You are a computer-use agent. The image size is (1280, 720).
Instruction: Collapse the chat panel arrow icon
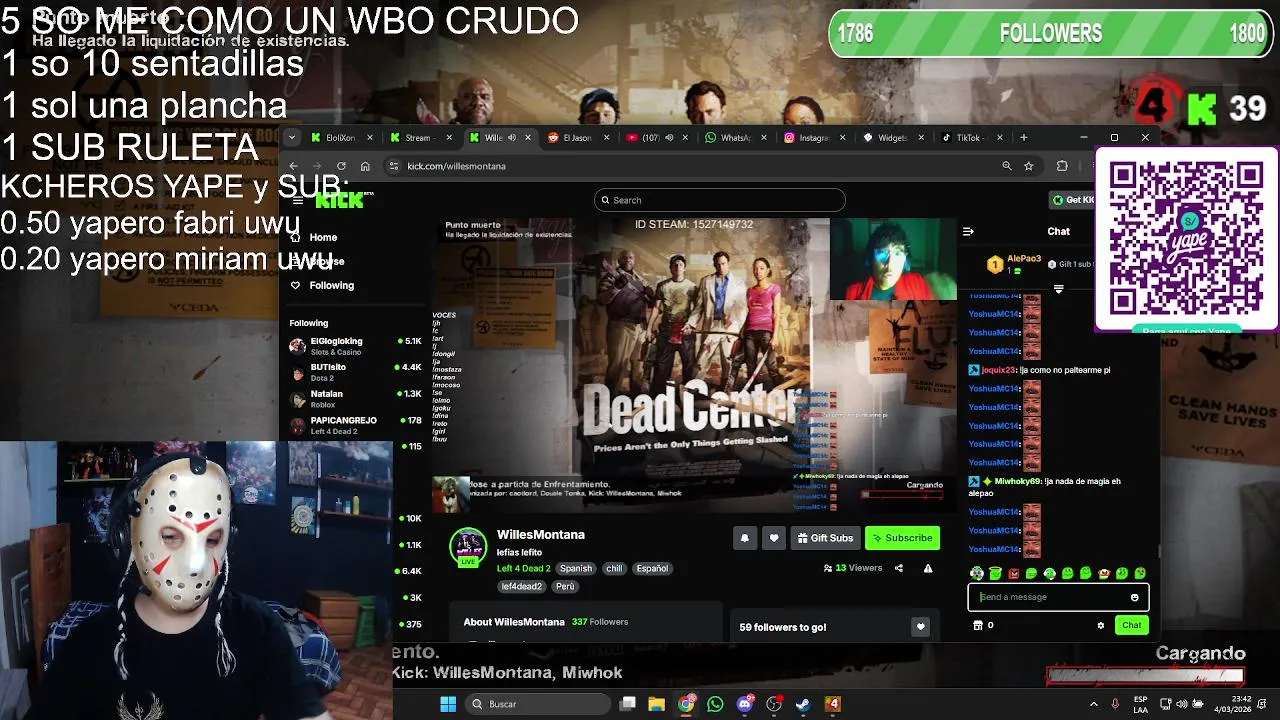tap(968, 231)
